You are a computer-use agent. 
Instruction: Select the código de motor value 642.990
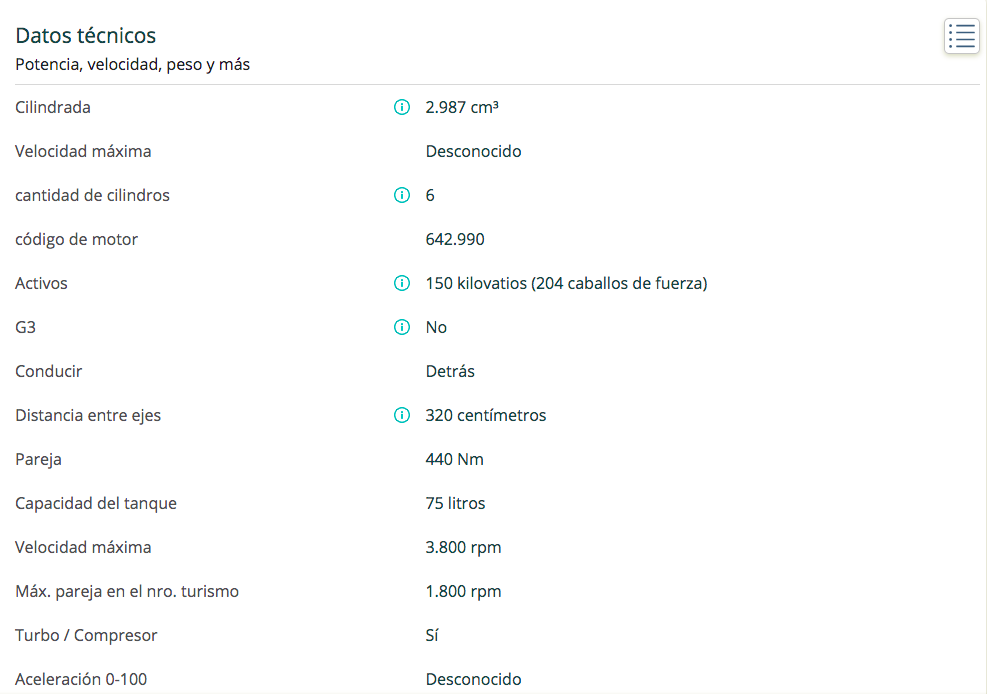click(455, 240)
